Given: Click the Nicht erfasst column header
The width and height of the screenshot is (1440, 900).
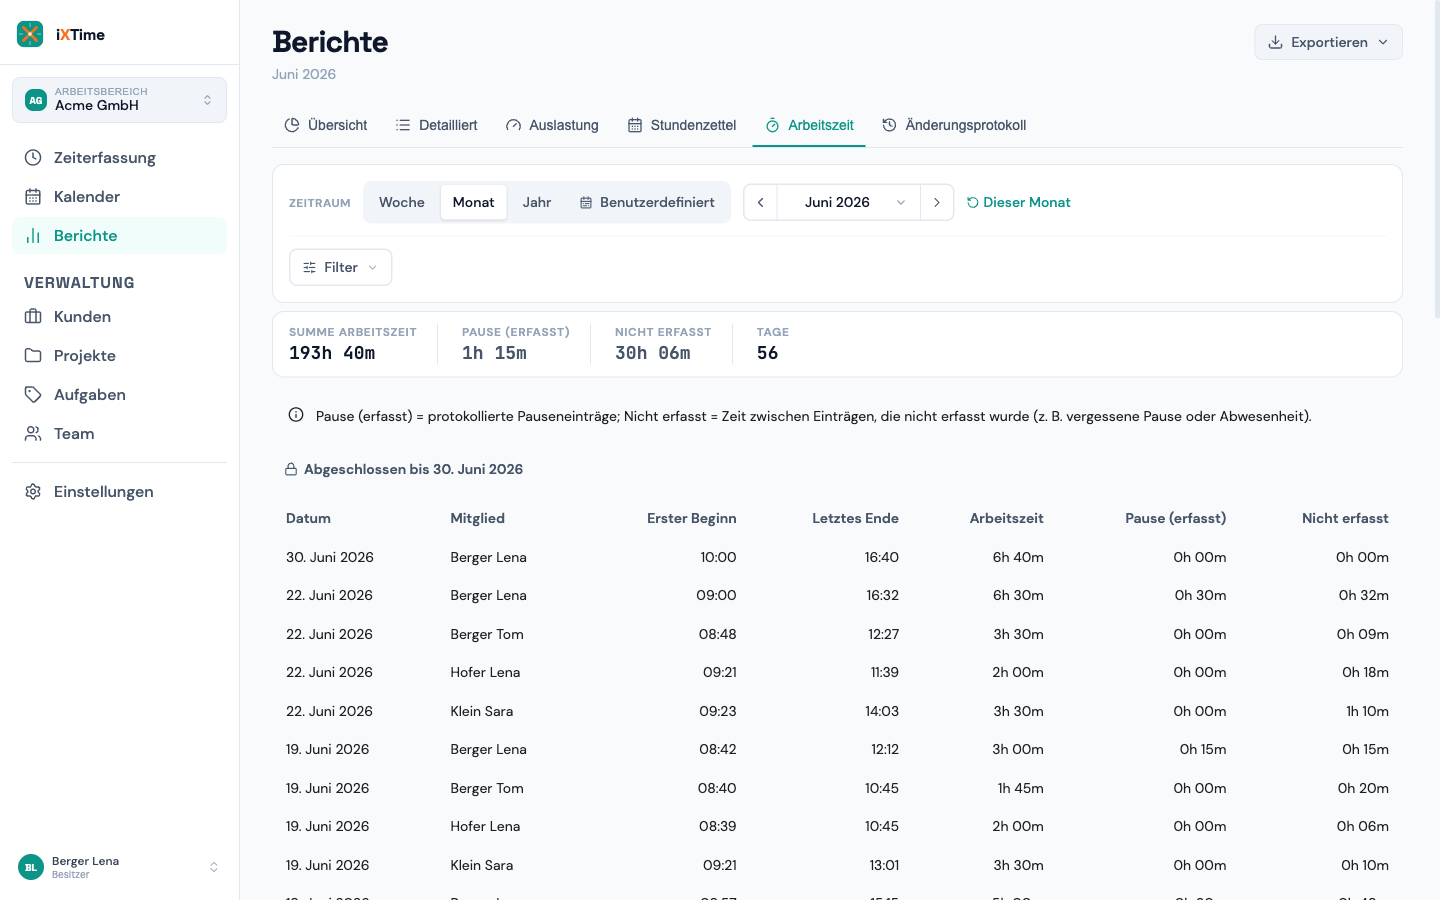Looking at the screenshot, I should [x=1345, y=518].
